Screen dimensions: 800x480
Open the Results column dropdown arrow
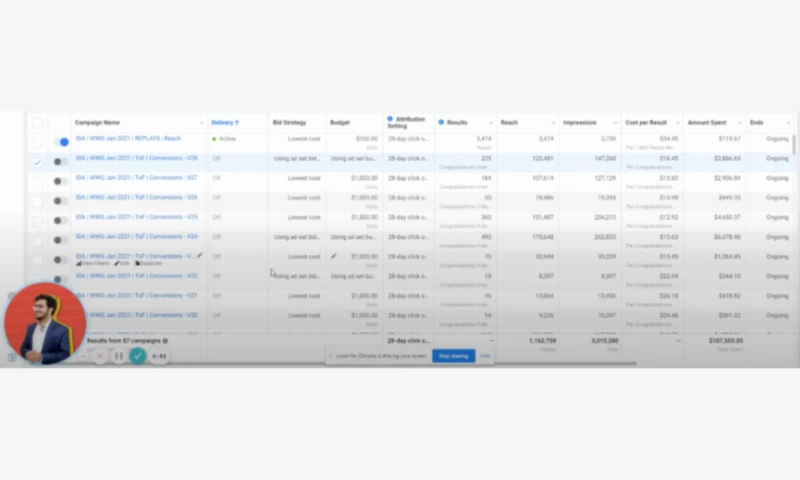click(491, 123)
